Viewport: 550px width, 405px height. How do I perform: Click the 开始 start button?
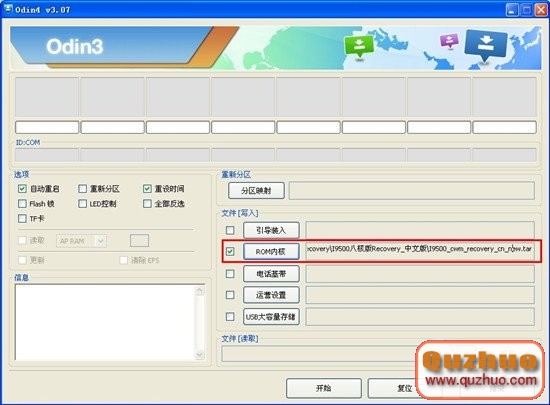[324, 388]
